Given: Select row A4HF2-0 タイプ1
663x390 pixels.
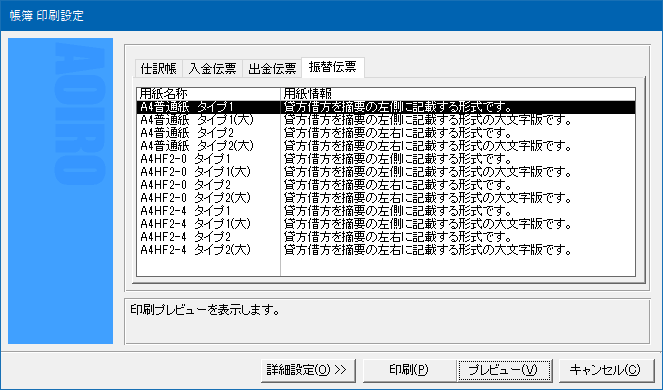Looking at the screenshot, I should (386, 159).
